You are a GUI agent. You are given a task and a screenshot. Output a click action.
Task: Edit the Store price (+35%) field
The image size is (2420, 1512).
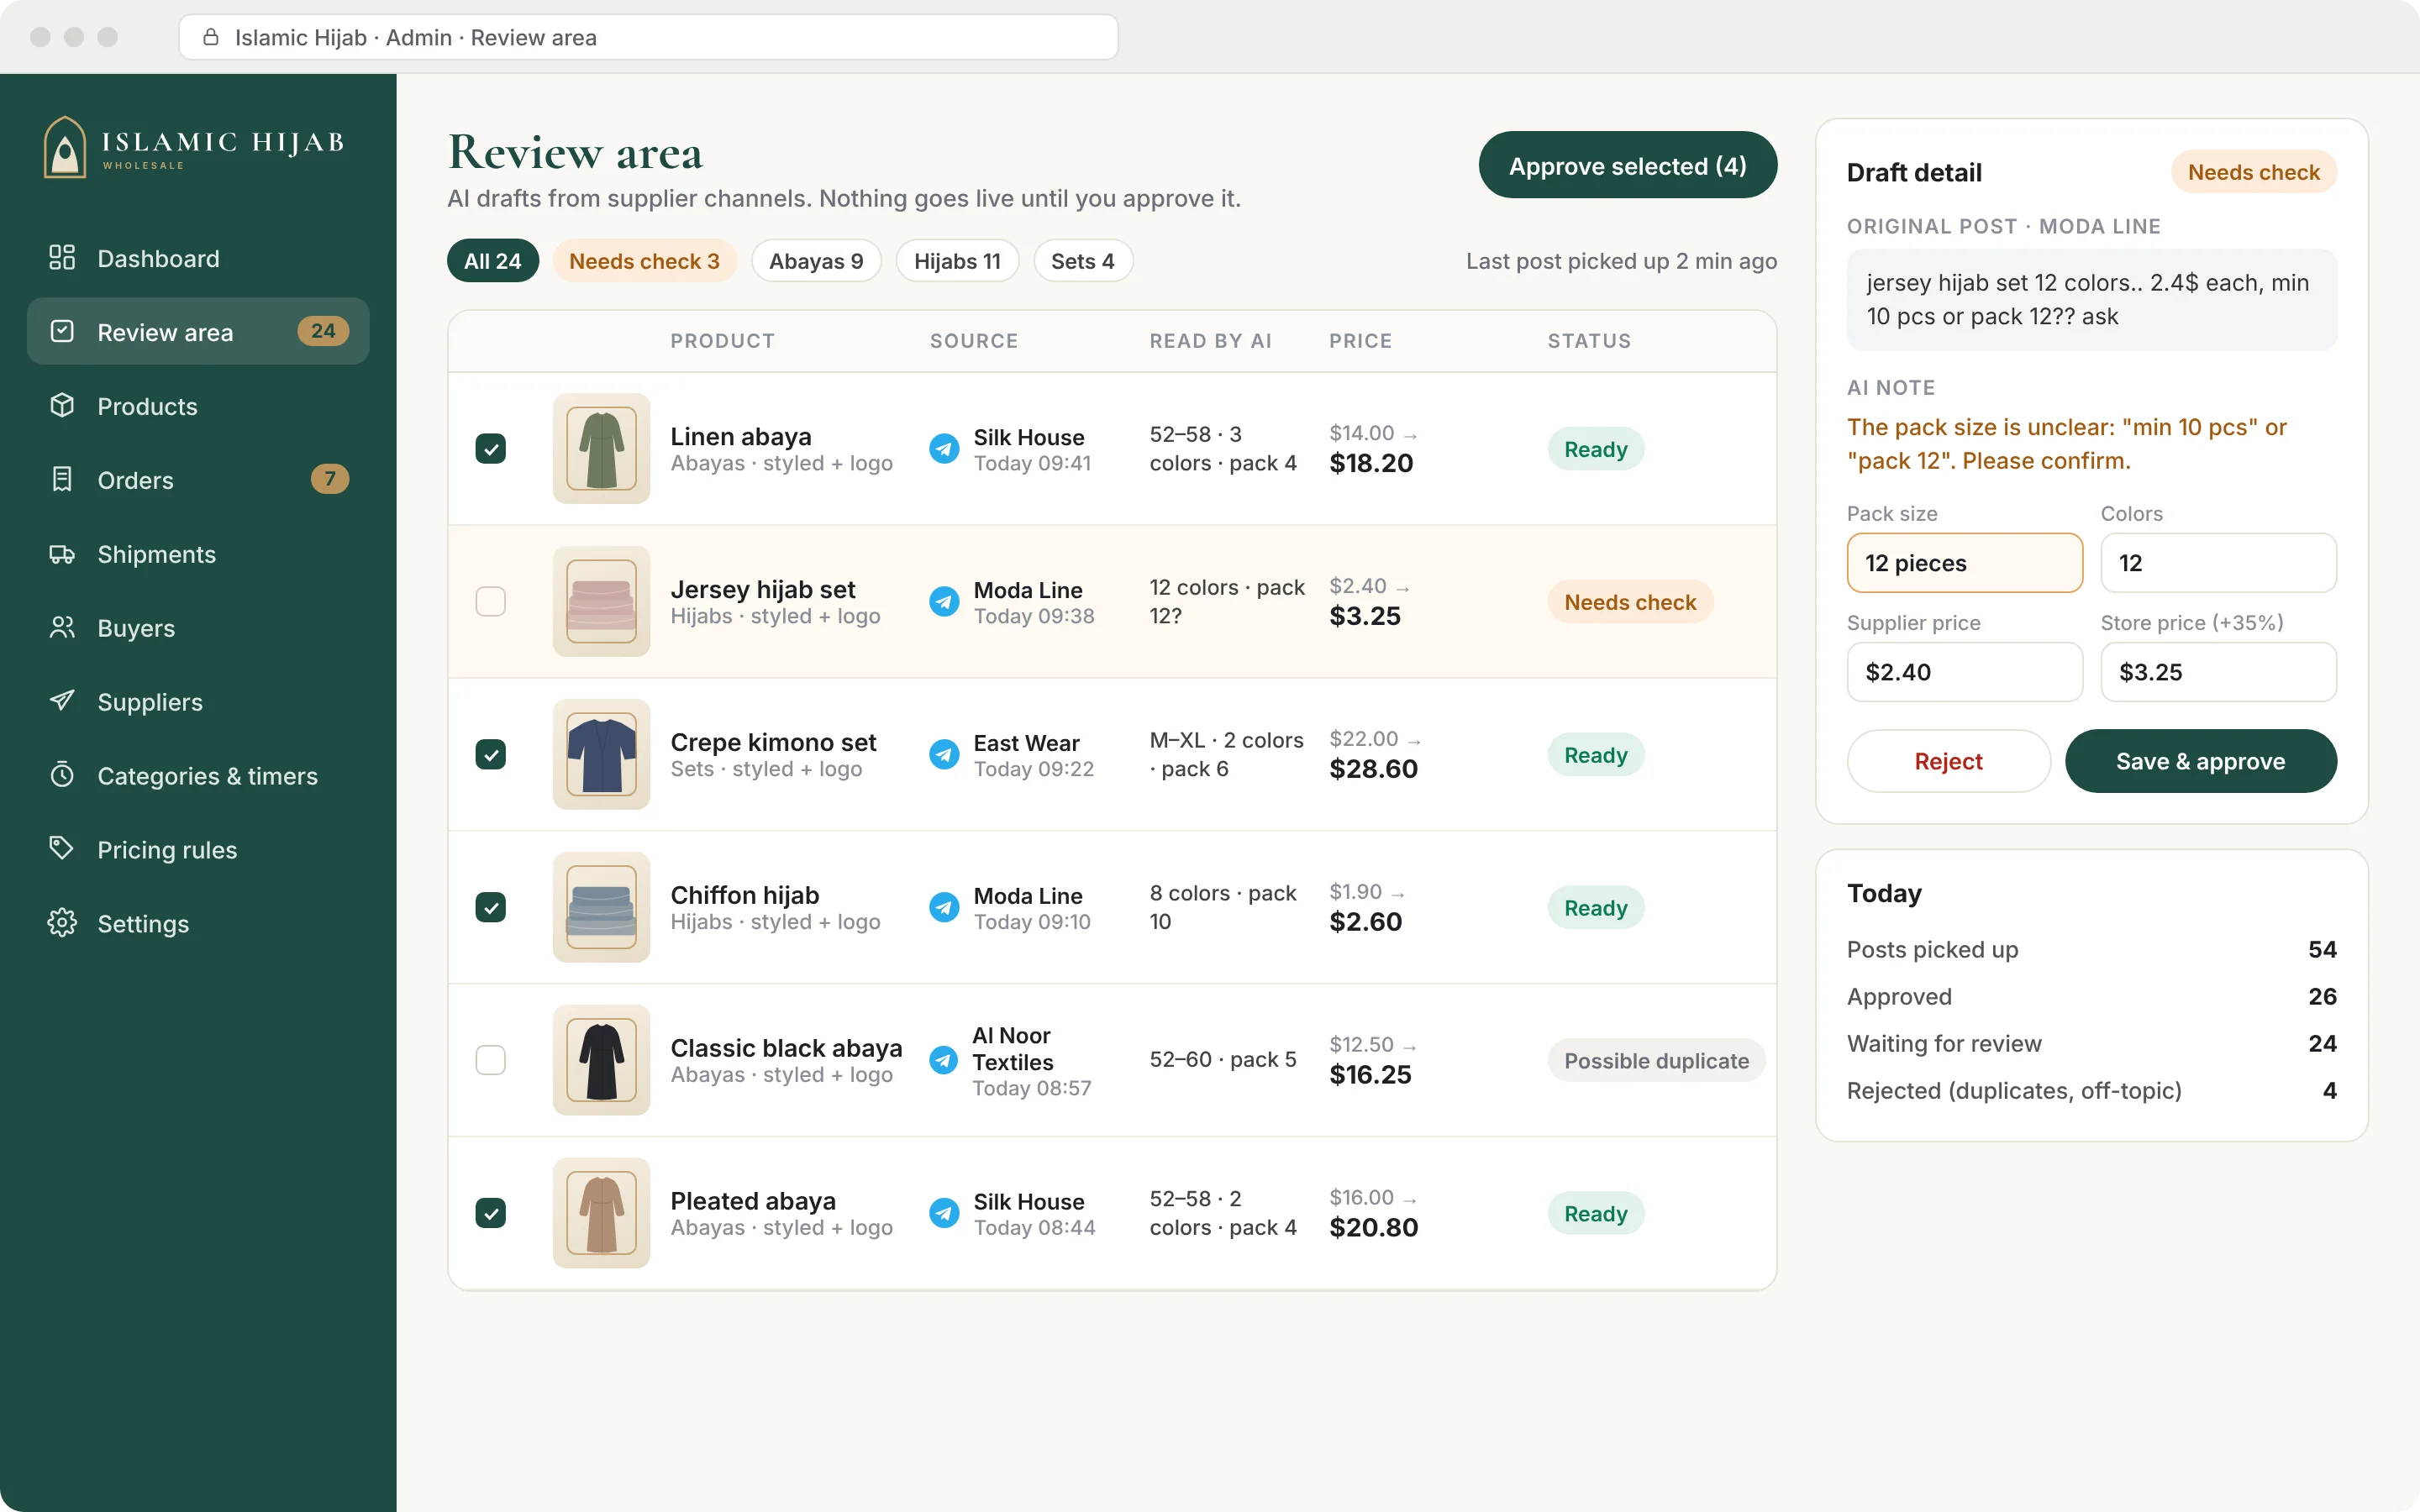(2218, 672)
